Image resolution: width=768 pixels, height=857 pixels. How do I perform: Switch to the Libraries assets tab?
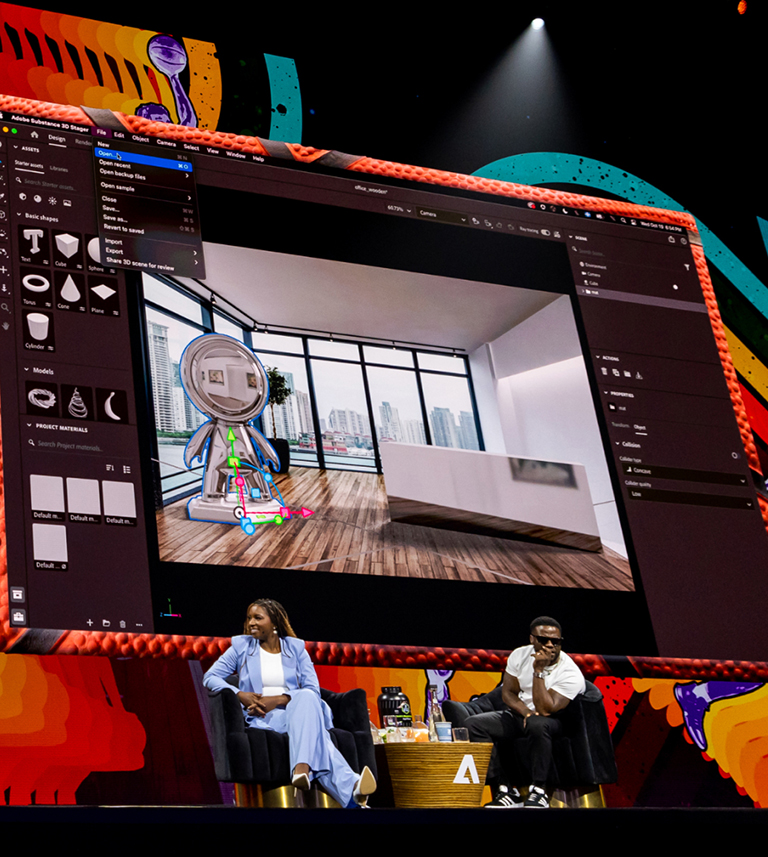click(59, 168)
